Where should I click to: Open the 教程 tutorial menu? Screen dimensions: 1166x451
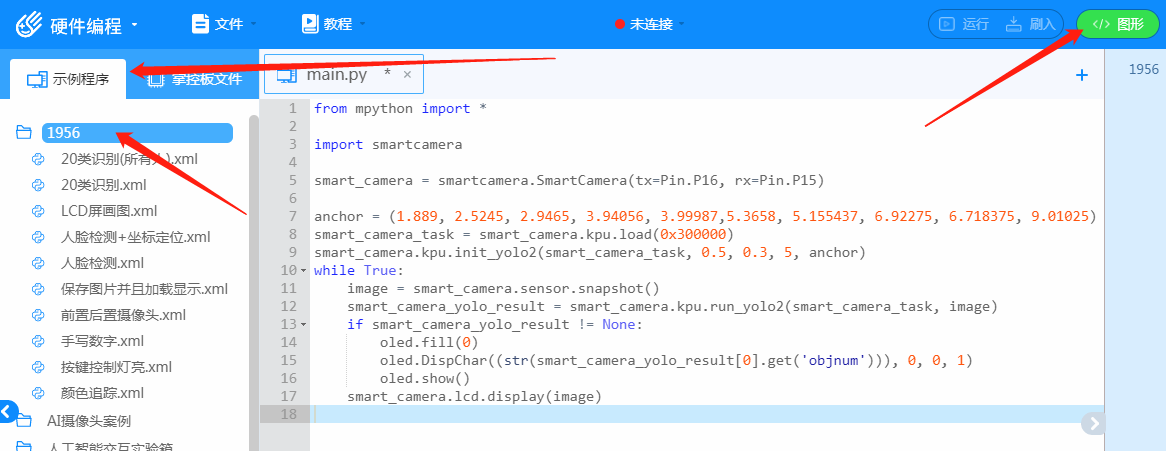334,23
